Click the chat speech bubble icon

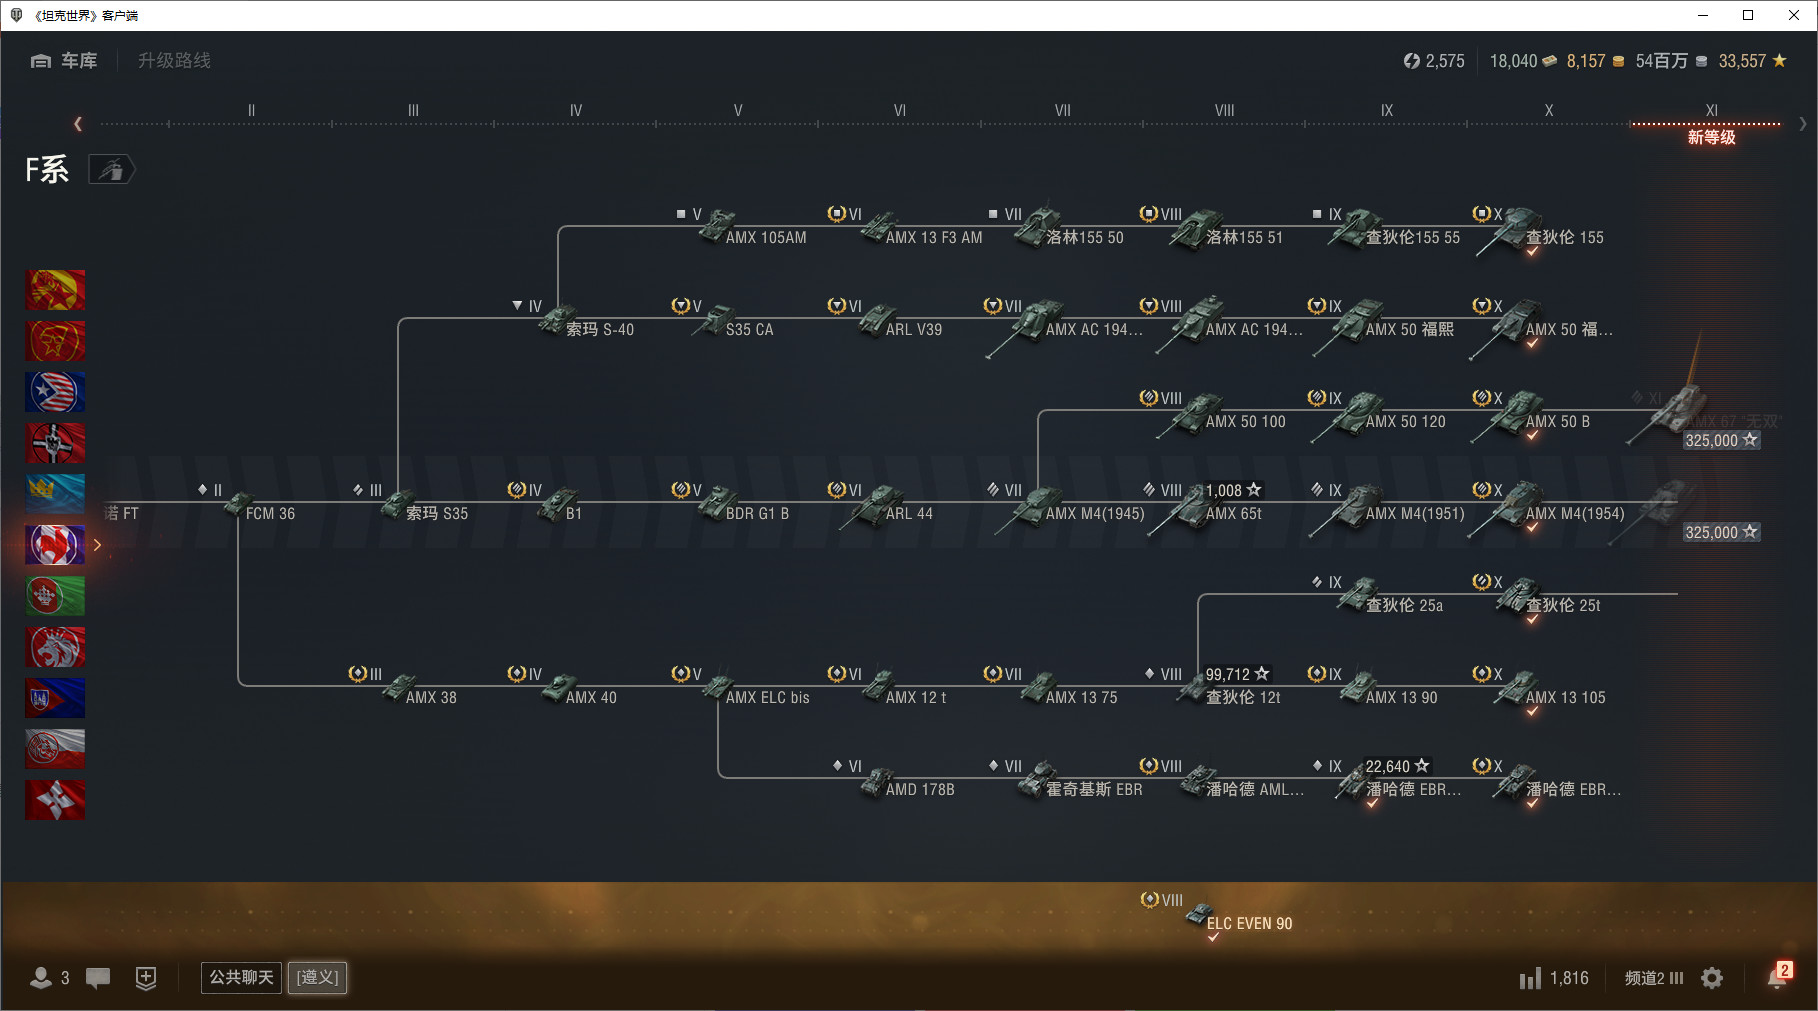click(98, 978)
